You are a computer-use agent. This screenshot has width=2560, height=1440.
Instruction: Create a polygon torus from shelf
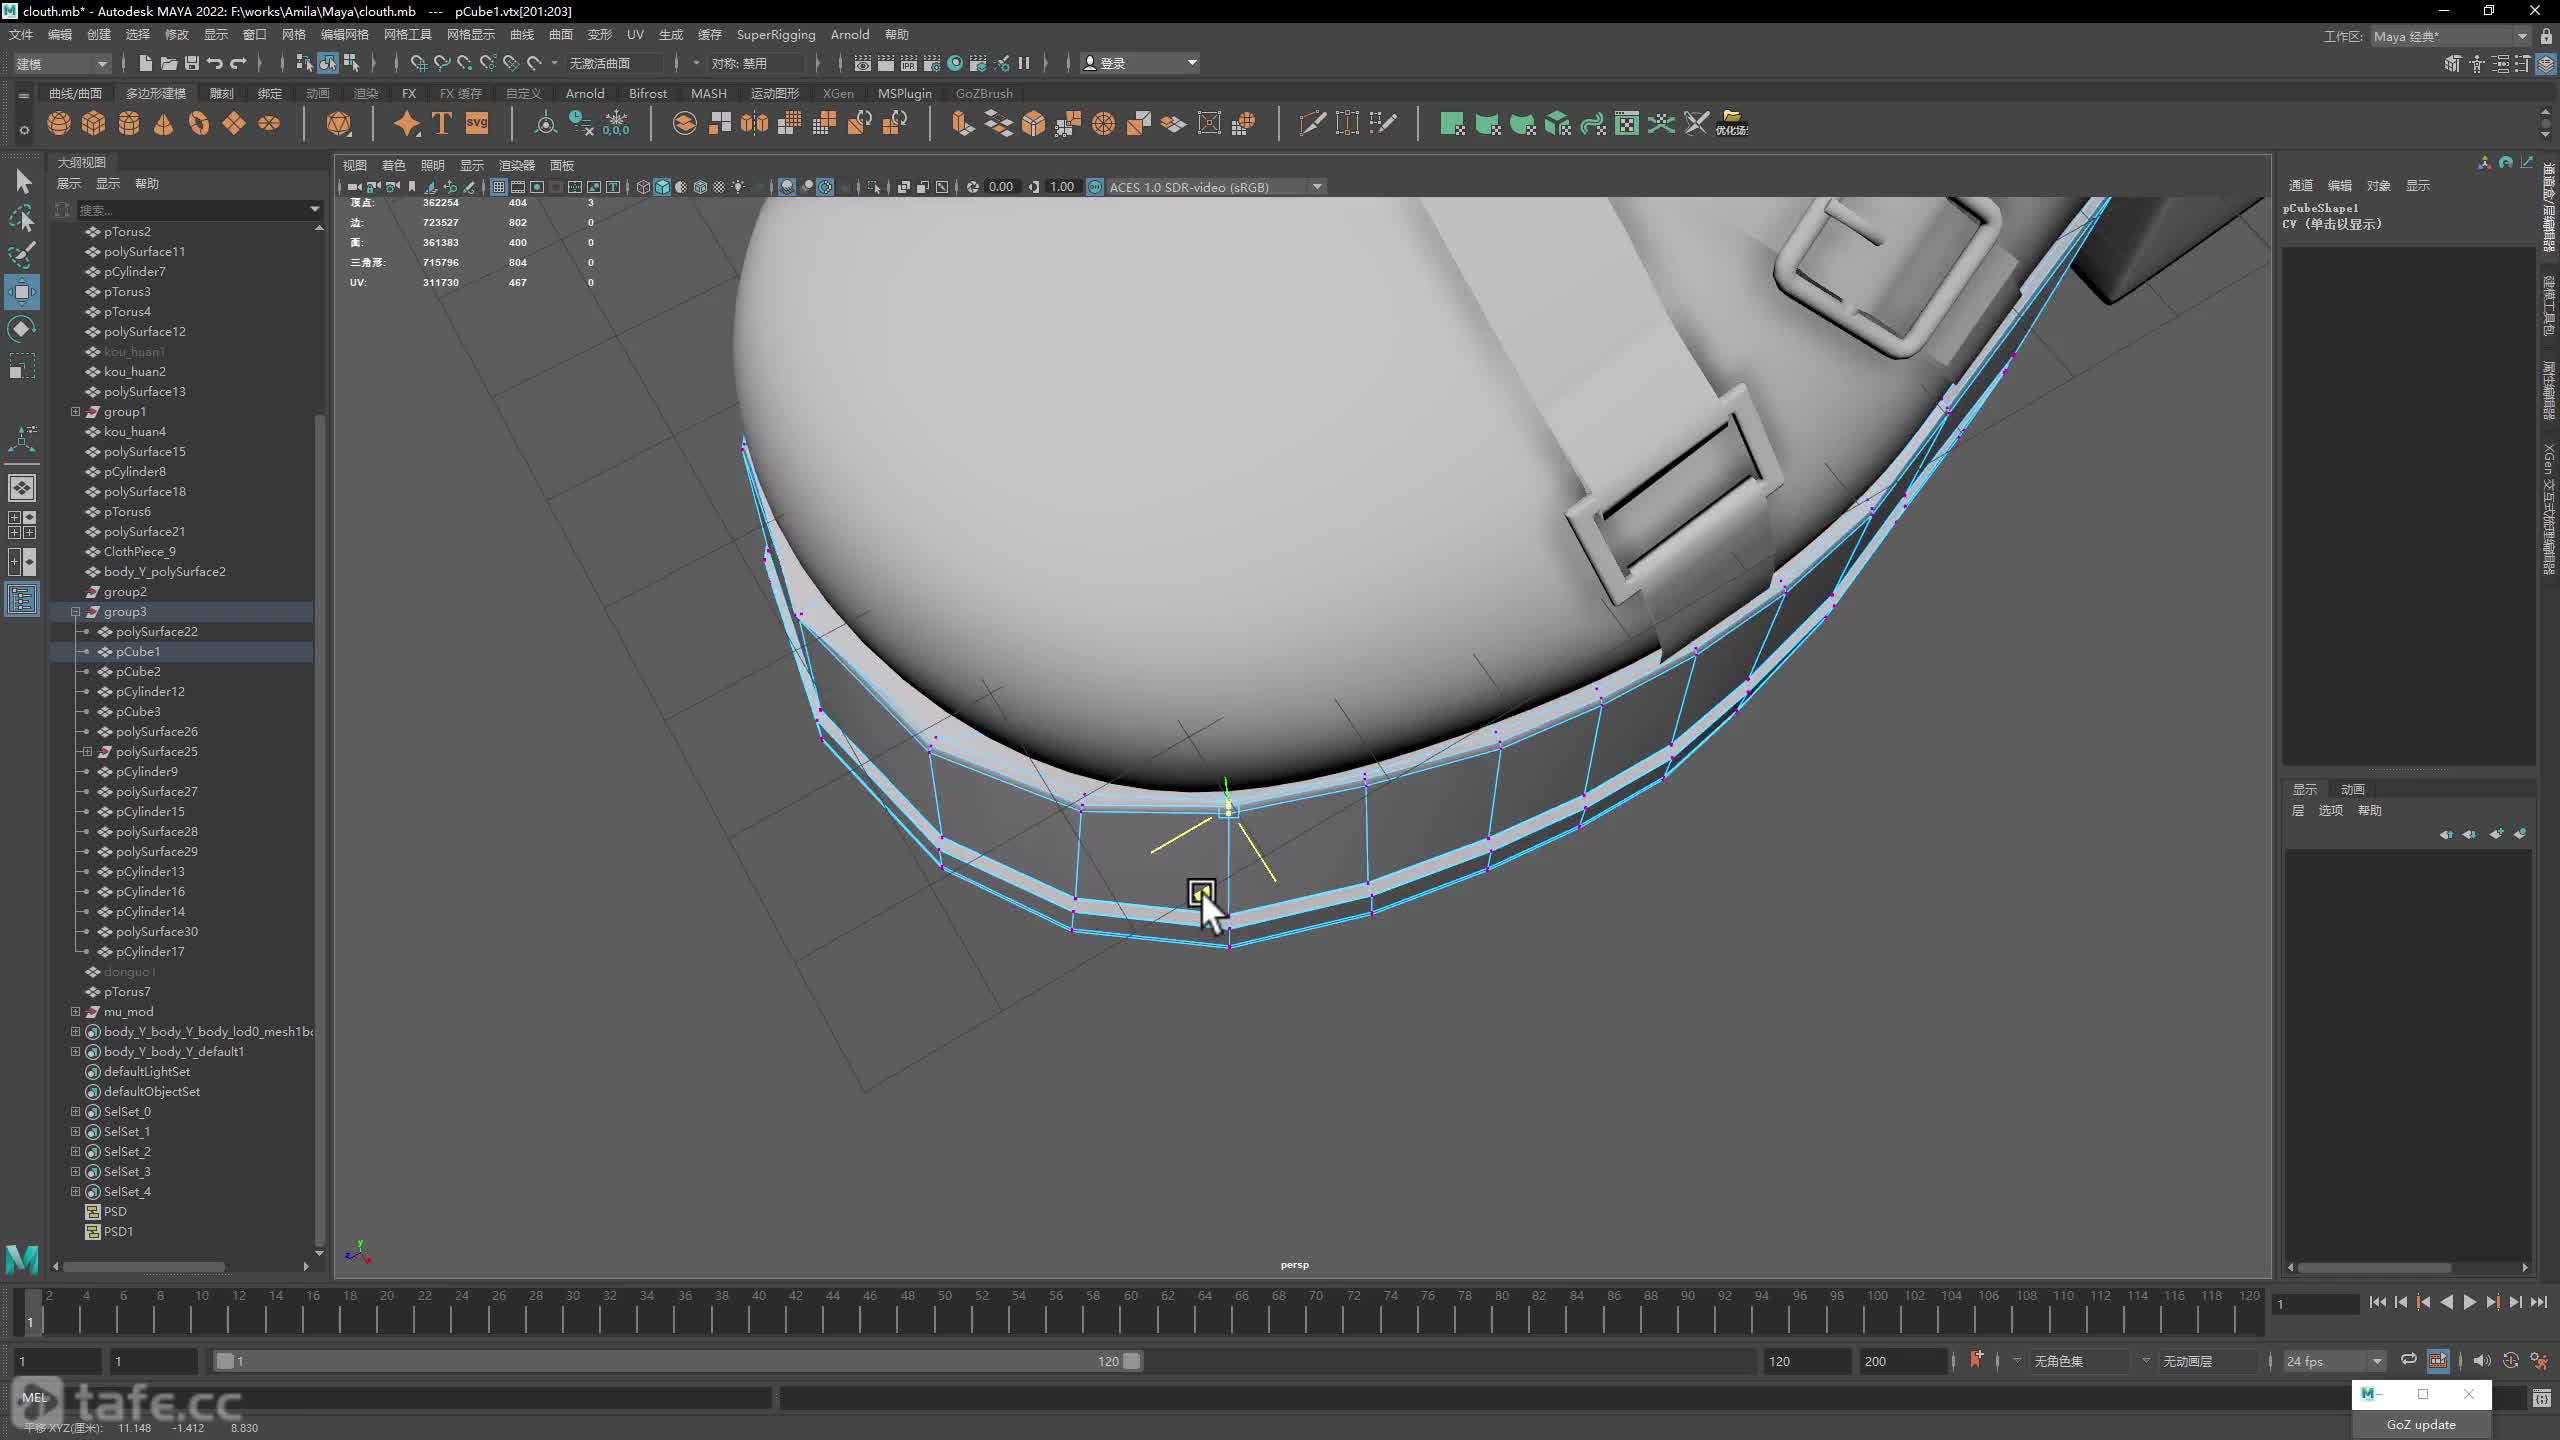pyautogui.click(x=199, y=124)
